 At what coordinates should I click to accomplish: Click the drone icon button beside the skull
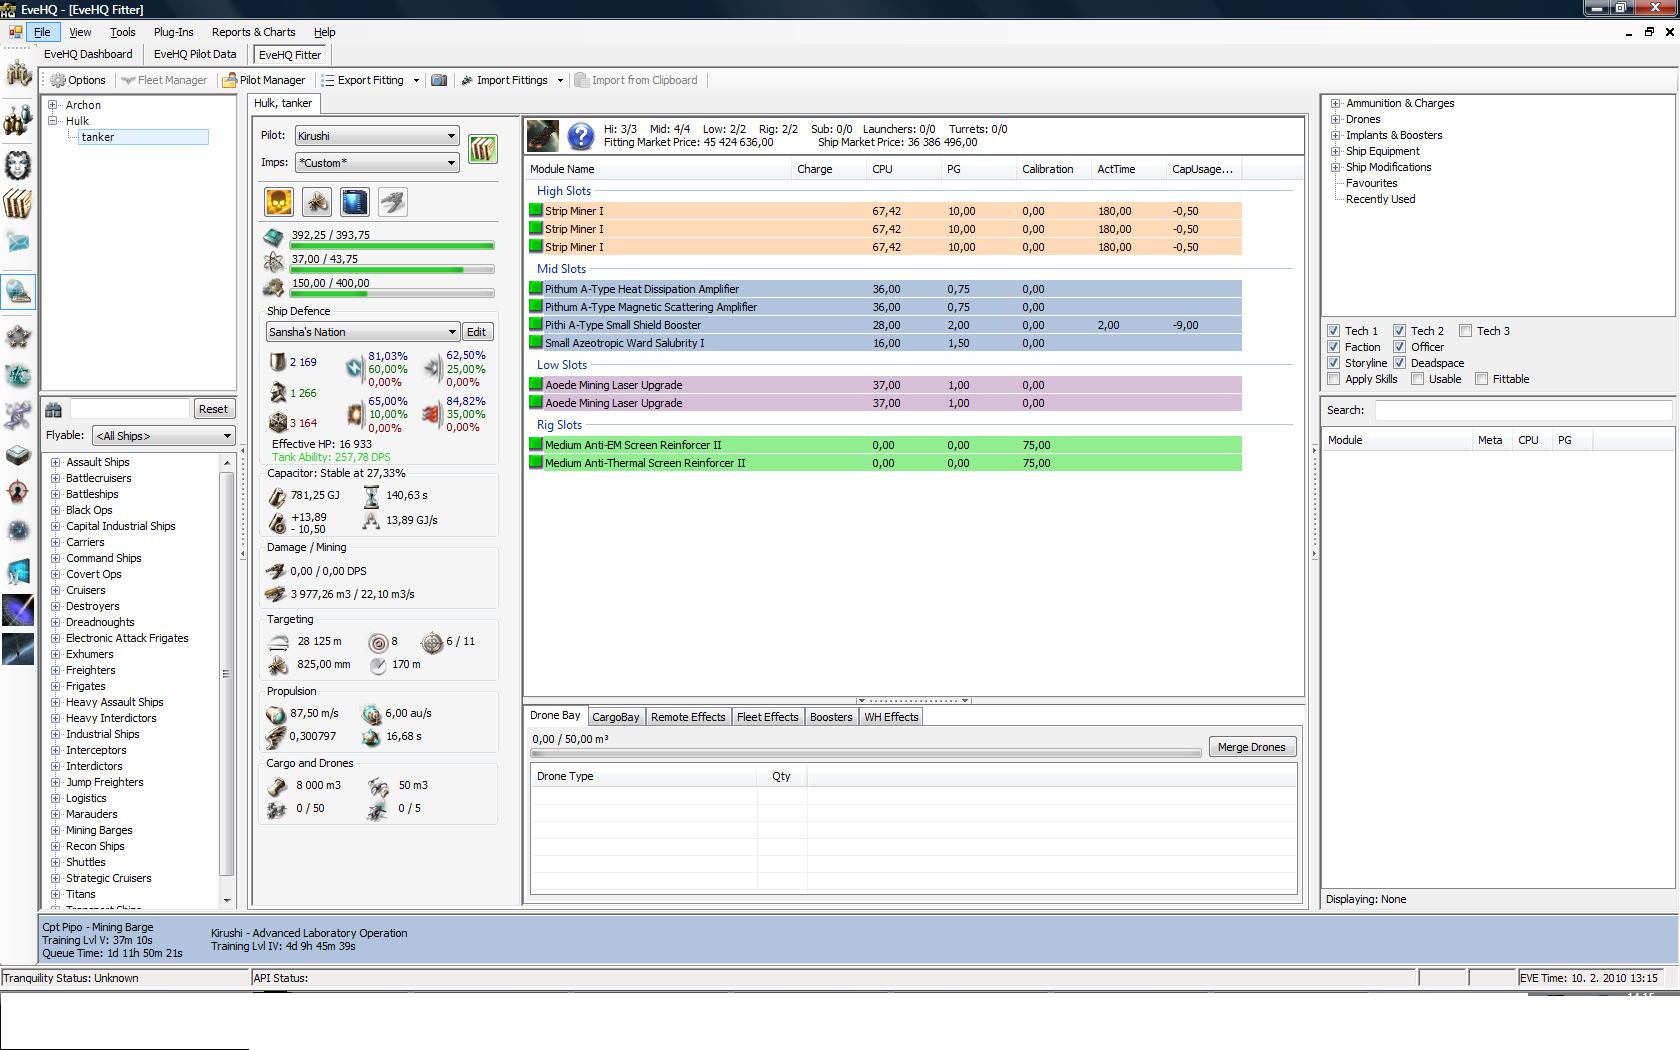click(317, 202)
